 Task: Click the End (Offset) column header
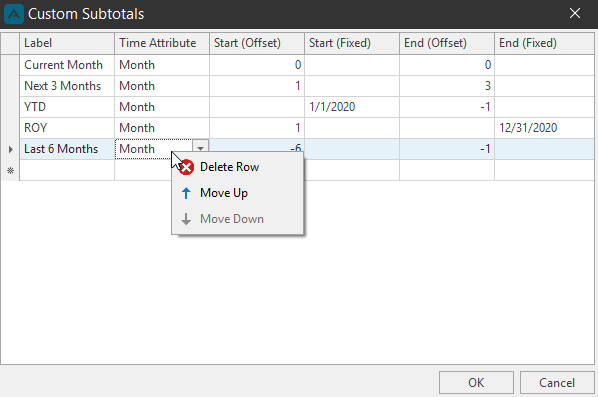pos(447,43)
